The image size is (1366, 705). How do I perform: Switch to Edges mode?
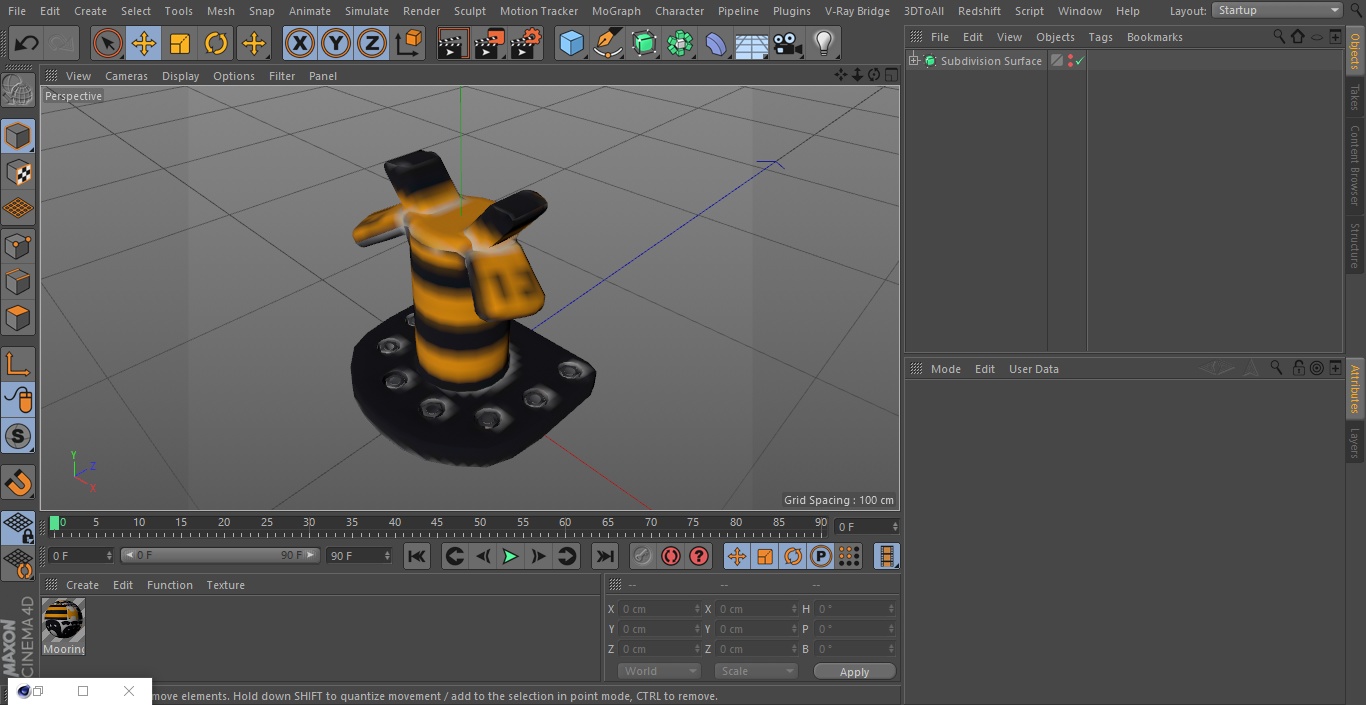18,282
